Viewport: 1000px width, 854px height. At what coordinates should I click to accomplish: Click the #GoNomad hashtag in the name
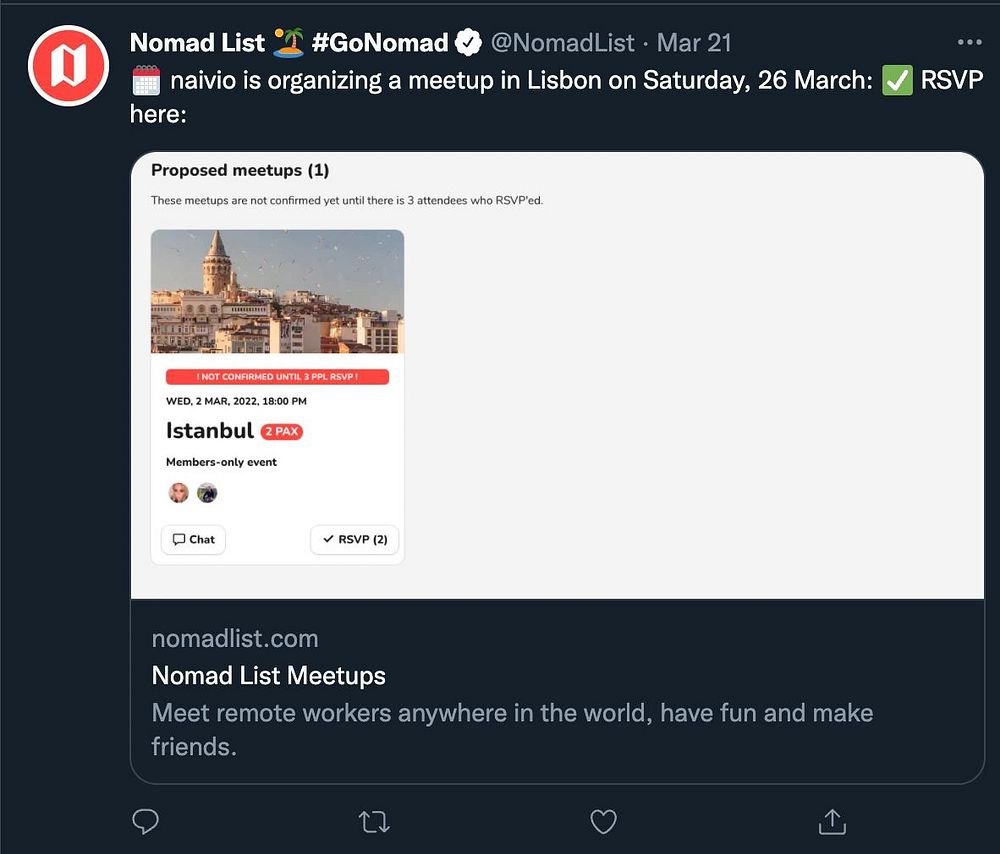point(379,43)
